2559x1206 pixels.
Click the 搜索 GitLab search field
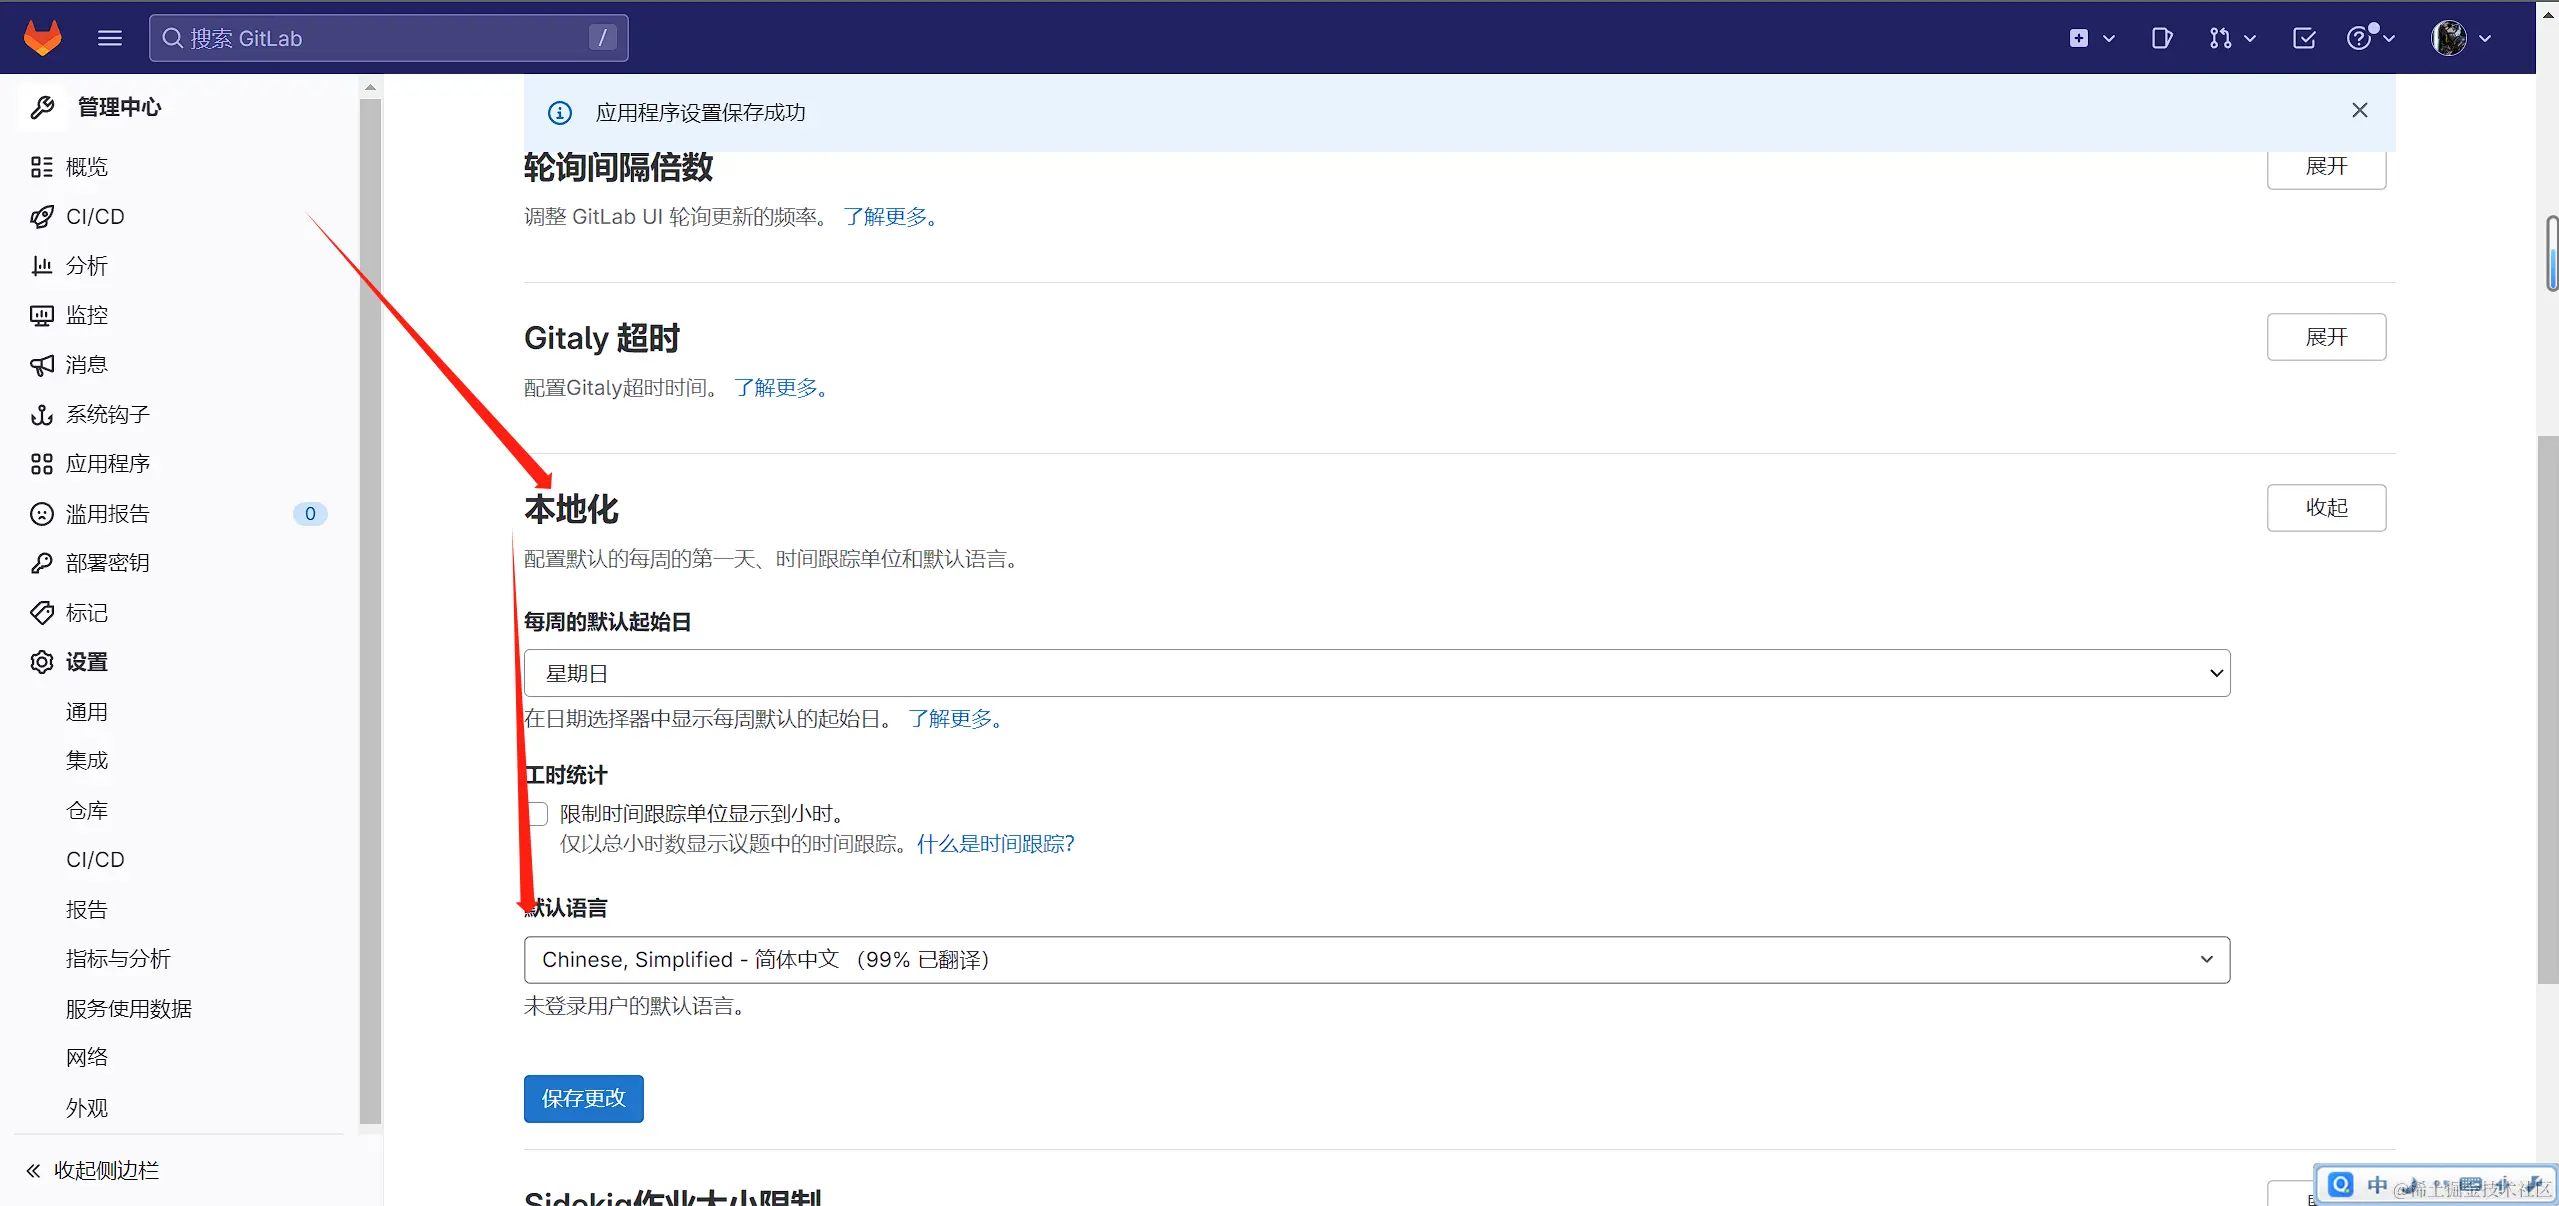pos(388,38)
